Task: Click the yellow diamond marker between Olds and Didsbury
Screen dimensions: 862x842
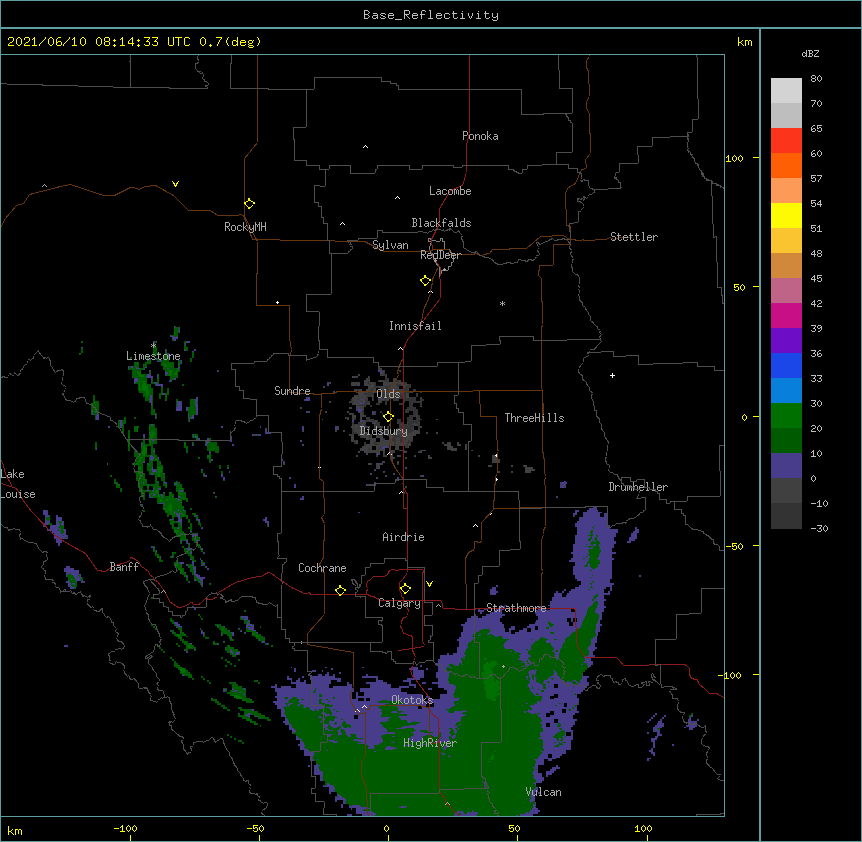Action: (388, 416)
